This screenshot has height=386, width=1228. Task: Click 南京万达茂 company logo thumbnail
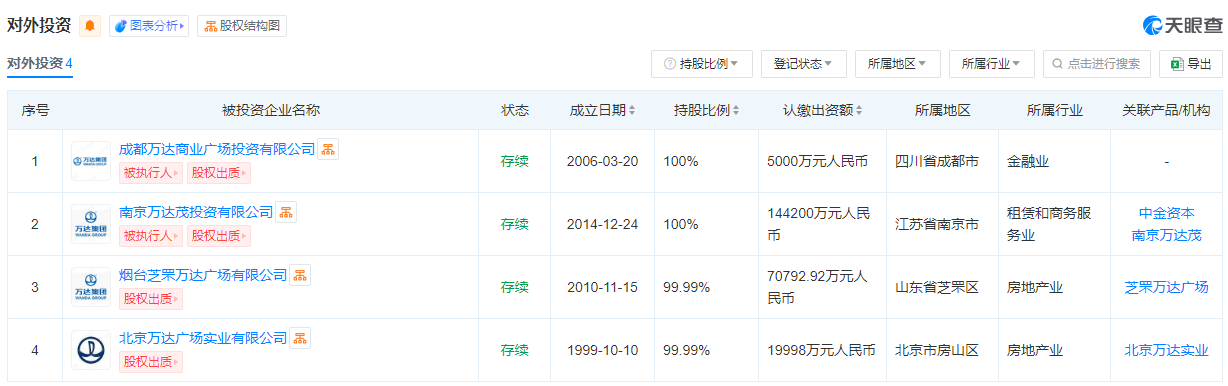(x=91, y=224)
